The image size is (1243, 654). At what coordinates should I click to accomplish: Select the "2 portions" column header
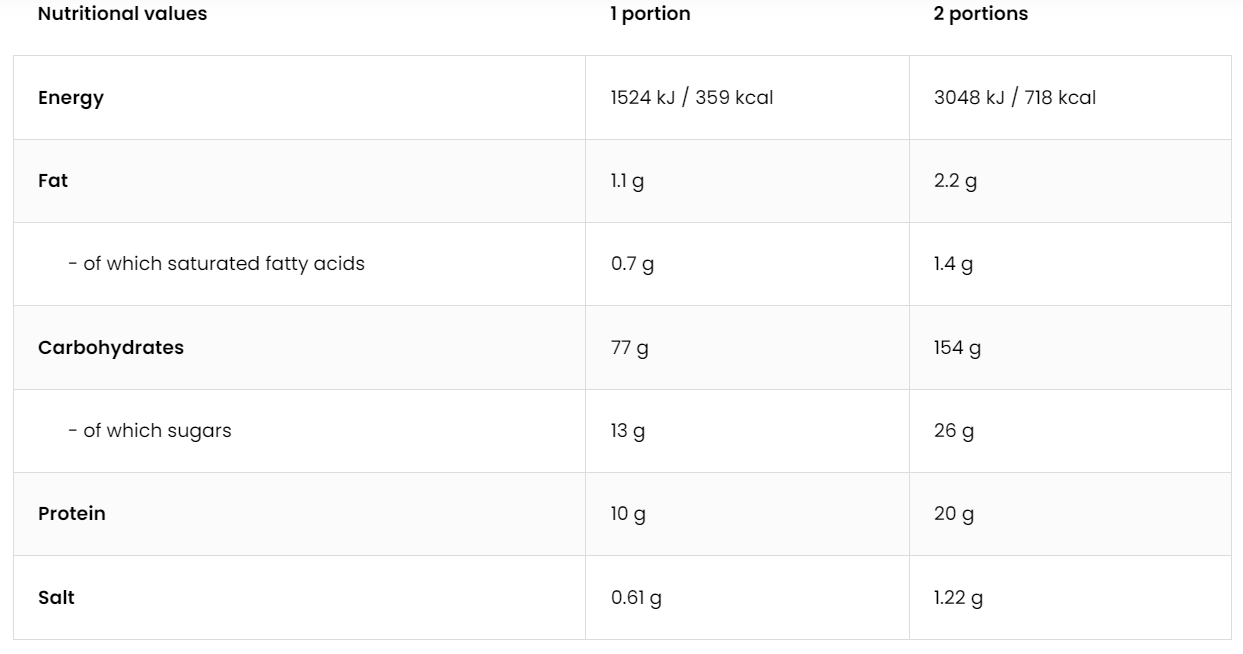tap(980, 14)
